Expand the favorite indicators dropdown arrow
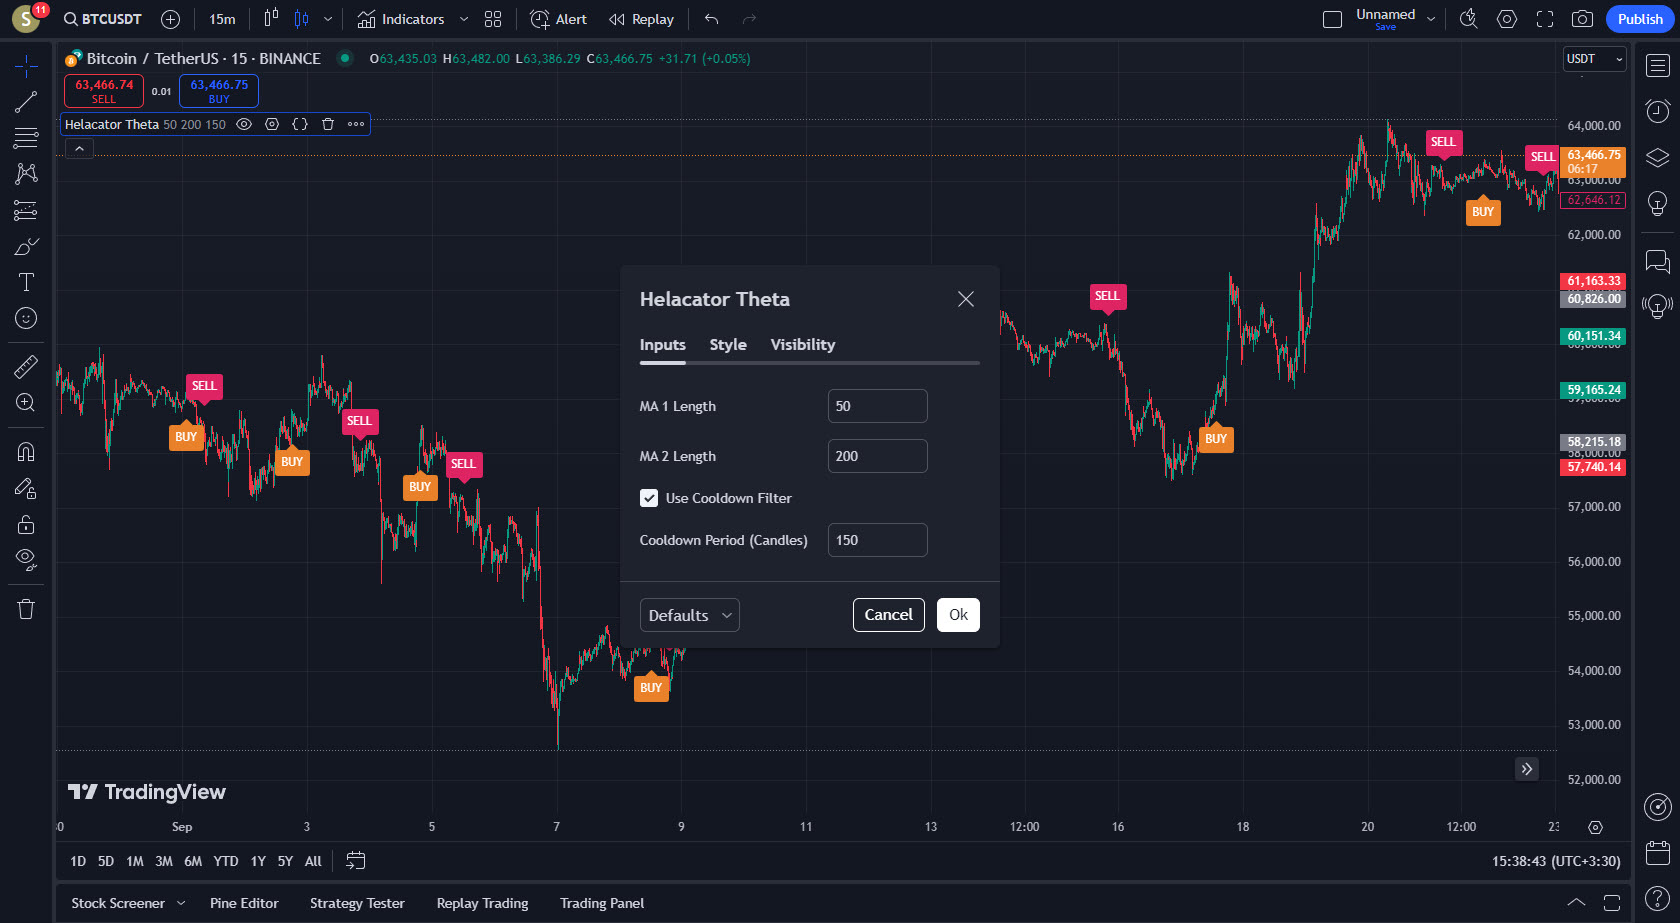 click(464, 19)
